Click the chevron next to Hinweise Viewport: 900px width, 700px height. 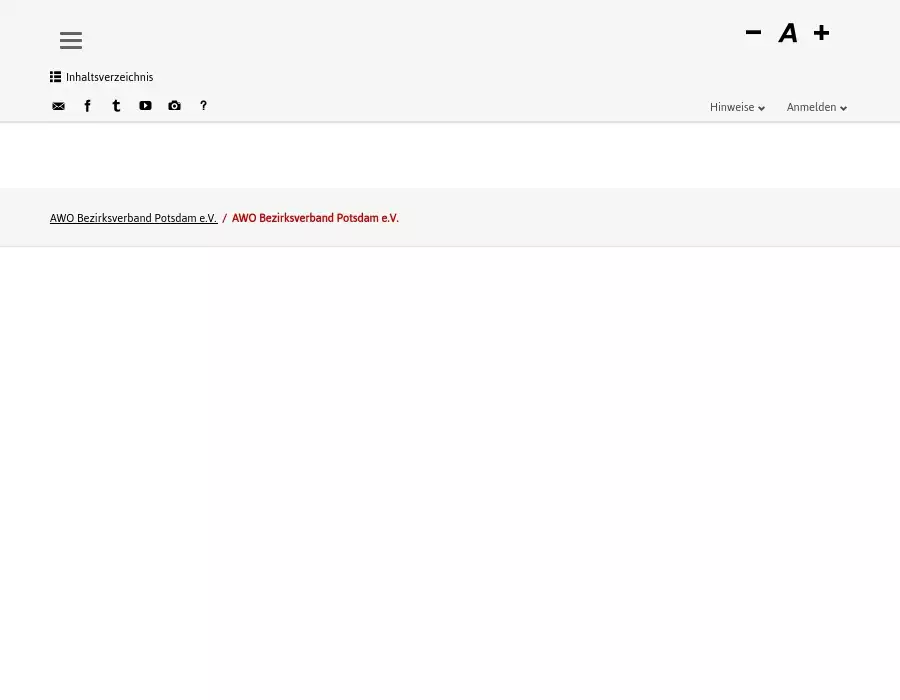[762, 109]
